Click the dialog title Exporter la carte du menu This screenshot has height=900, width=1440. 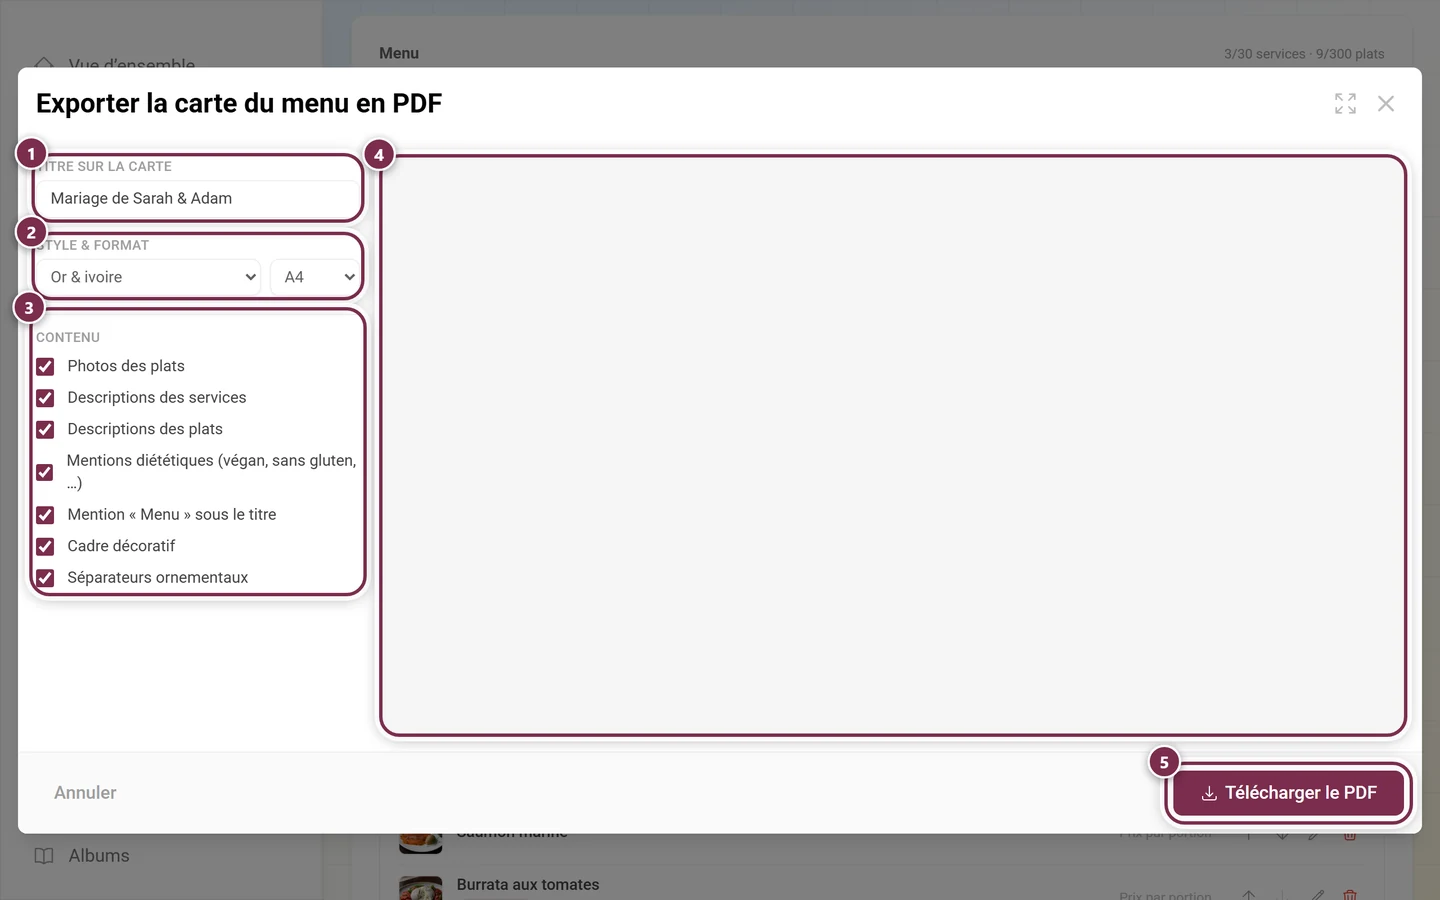pyautogui.click(x=239, y=103)
